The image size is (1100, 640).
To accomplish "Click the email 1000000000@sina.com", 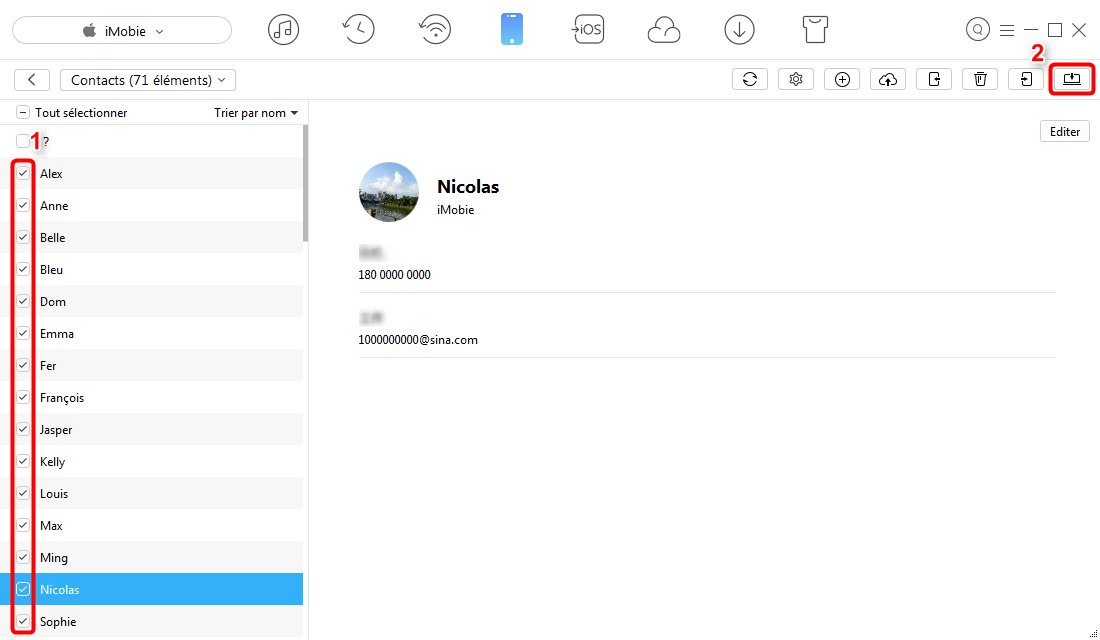I will [x=418, y=340].
